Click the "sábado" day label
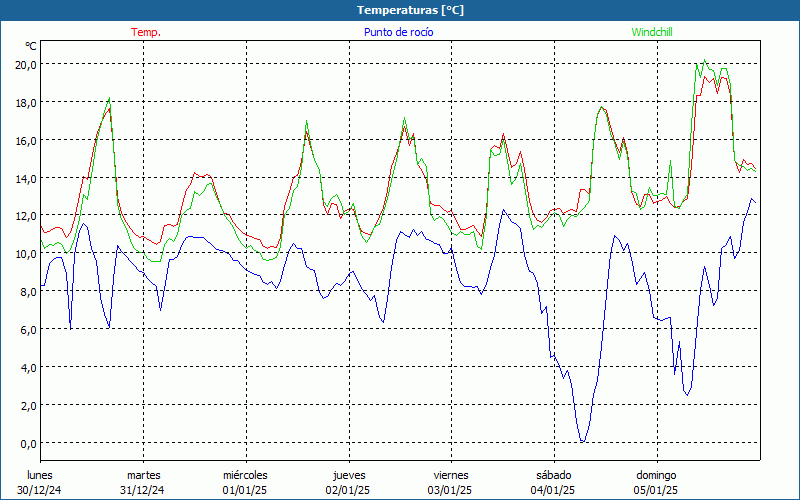This screenshot has width=800, height=500. point(554,475)
